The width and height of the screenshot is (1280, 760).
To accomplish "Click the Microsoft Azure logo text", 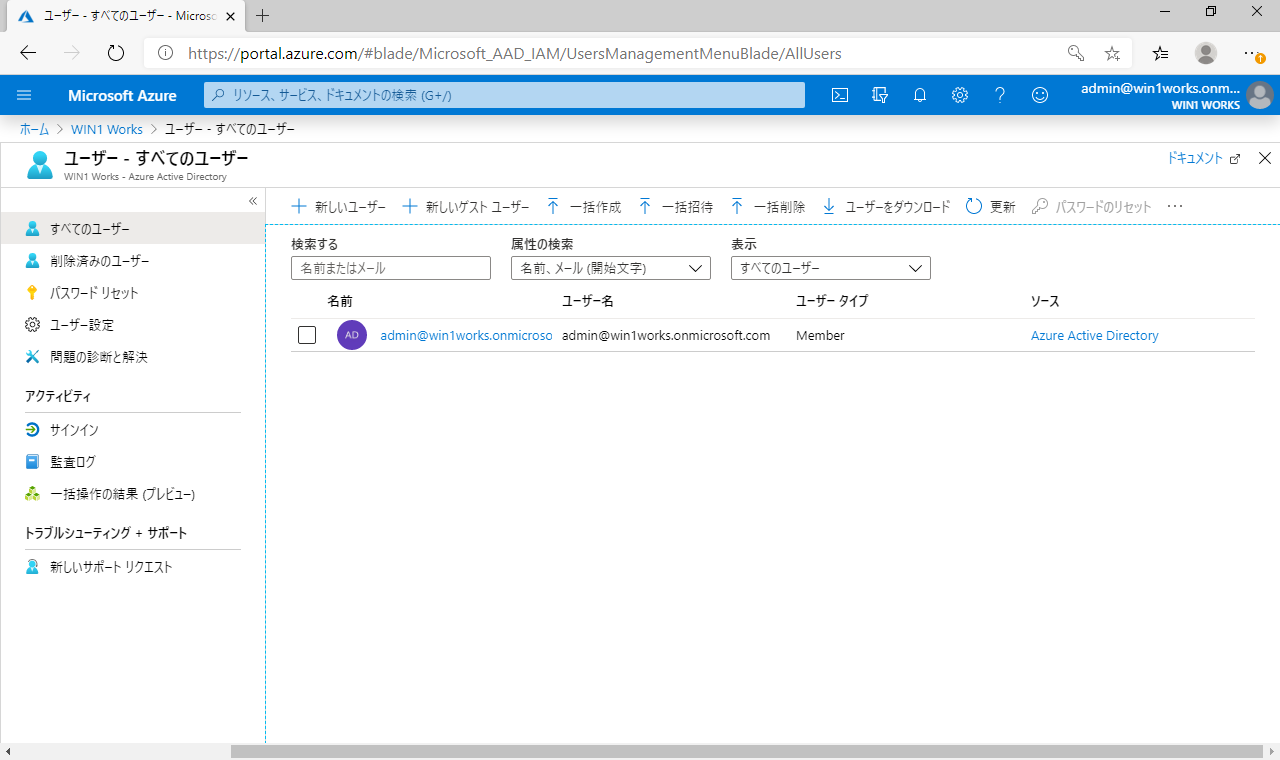I will pyautogui.click(x=122, y=96).
